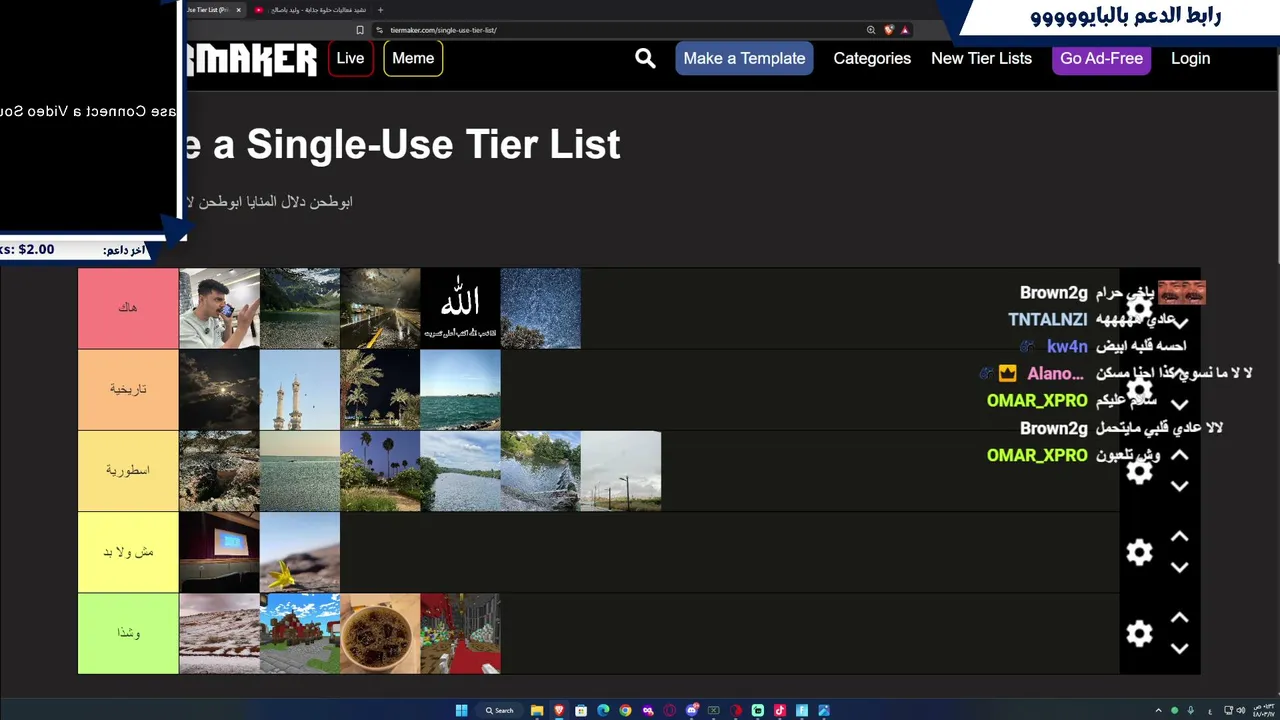The width and height of the screenshot is (1280, 720).
Task: Open TikTok from the taskbar
Action: 779,711
